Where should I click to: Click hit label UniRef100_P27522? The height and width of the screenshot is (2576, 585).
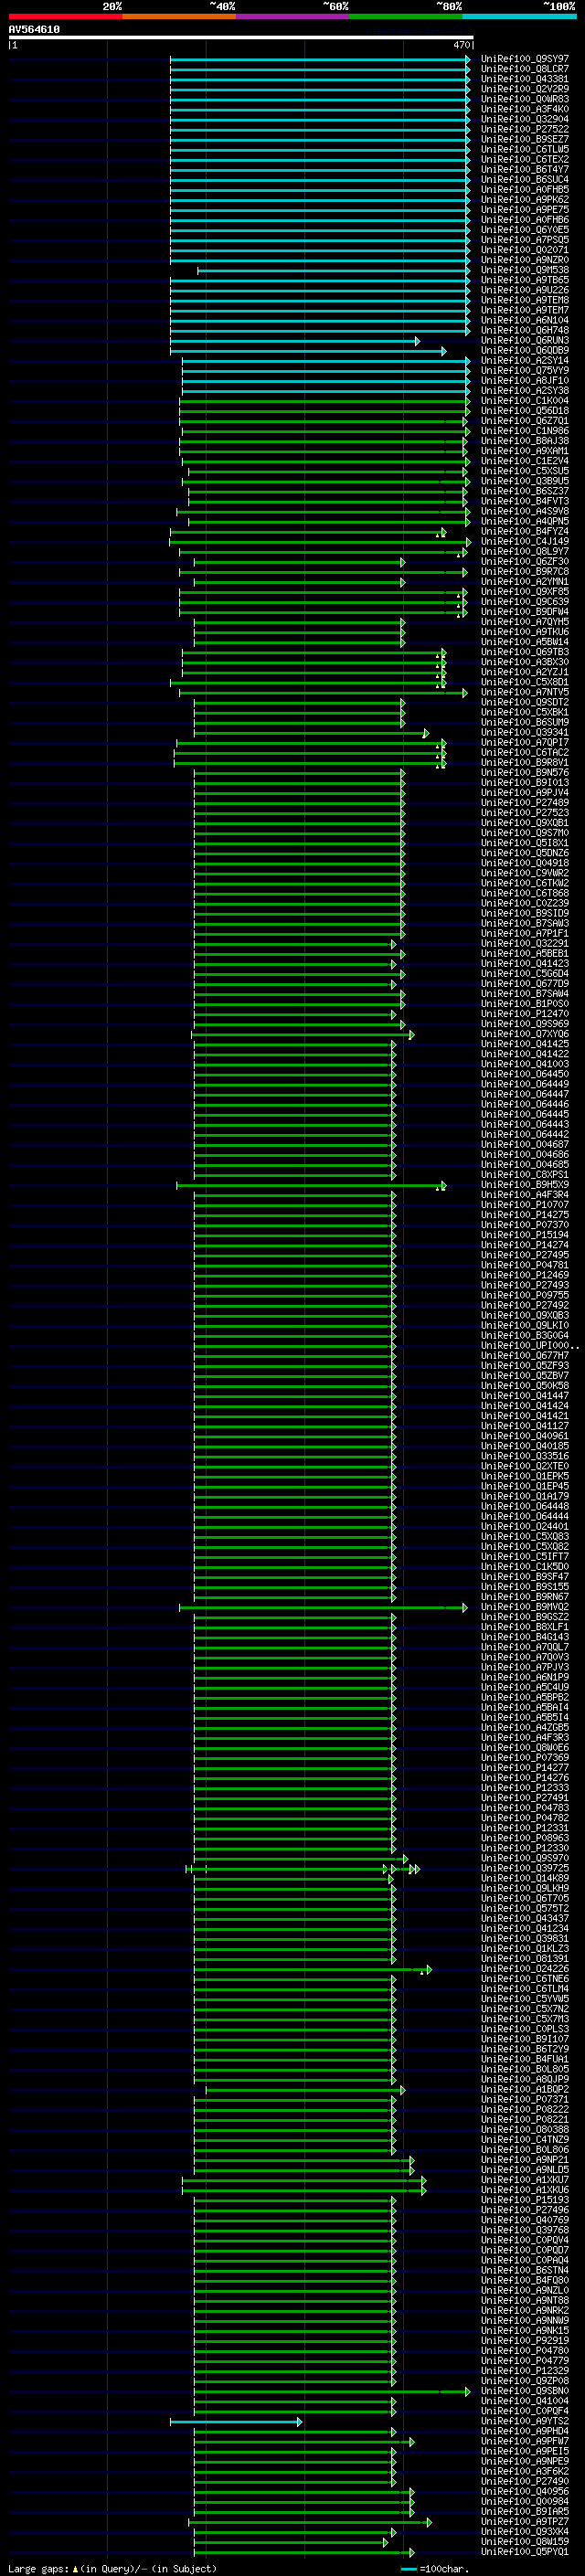[x=525, y=129]
